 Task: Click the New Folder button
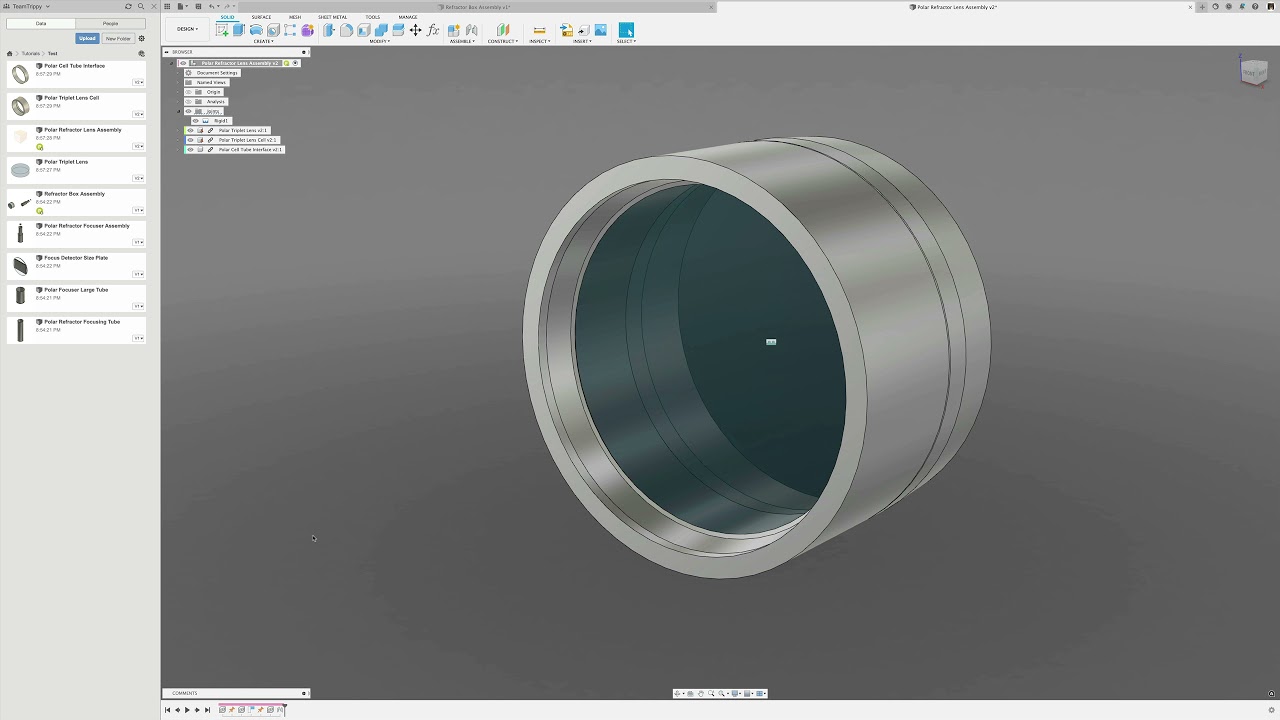(118, 38)
